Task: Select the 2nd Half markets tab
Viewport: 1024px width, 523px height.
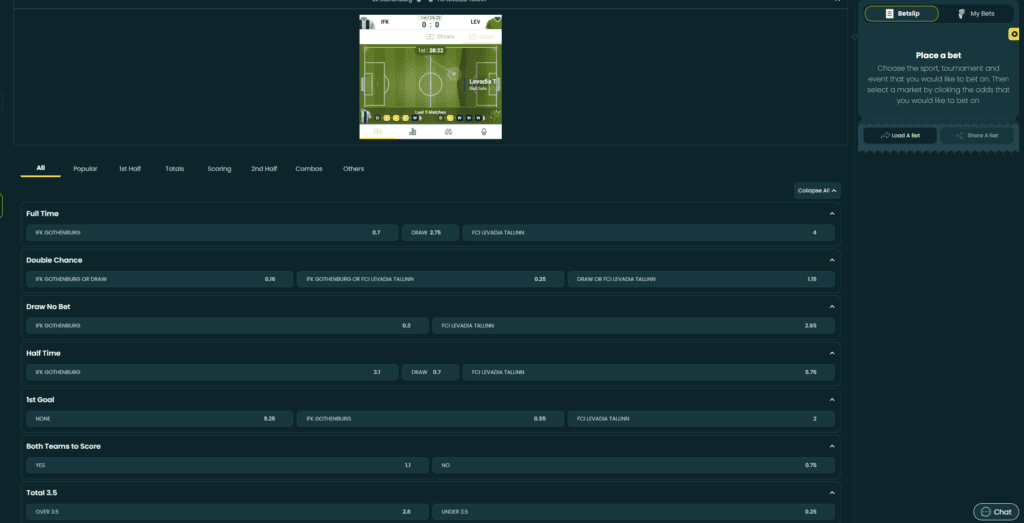Action: (264, 169)
